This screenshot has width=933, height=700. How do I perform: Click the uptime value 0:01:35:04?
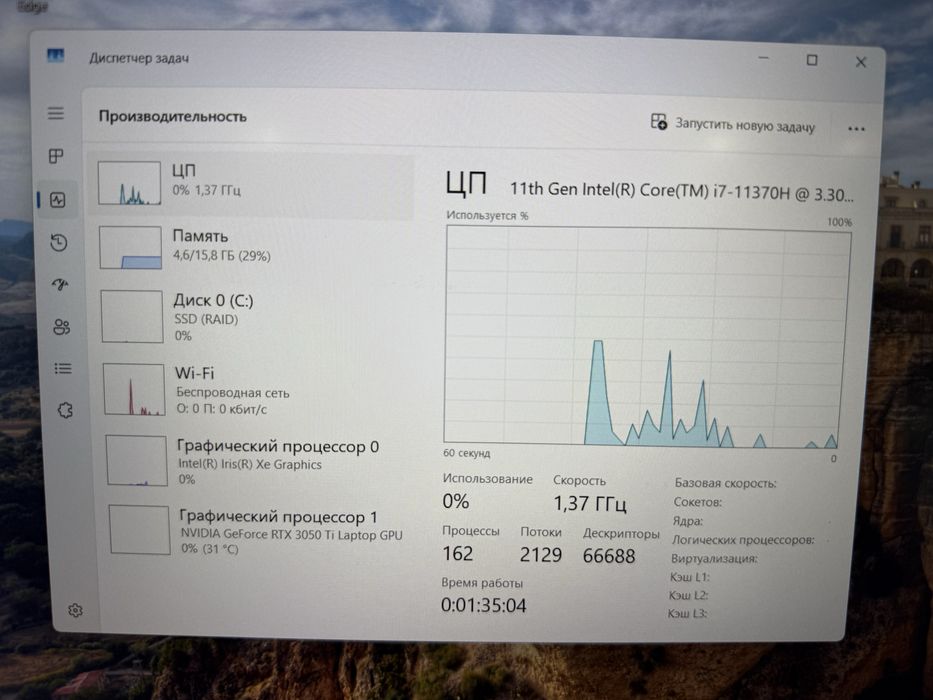tap(484, 605)
